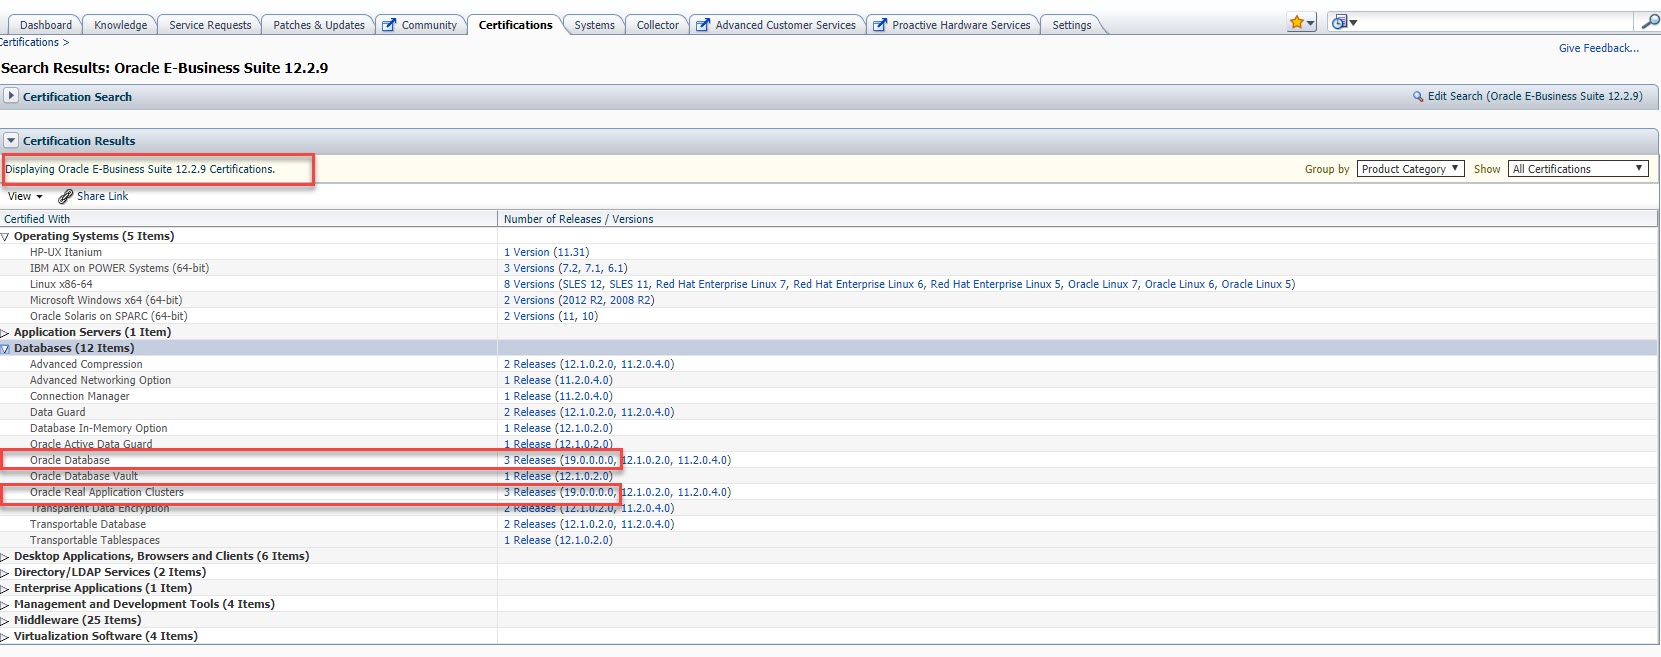This screenshot has height=657, width=1661.
Task: Click the magnifier search button
Action: tap(1650, 22)
